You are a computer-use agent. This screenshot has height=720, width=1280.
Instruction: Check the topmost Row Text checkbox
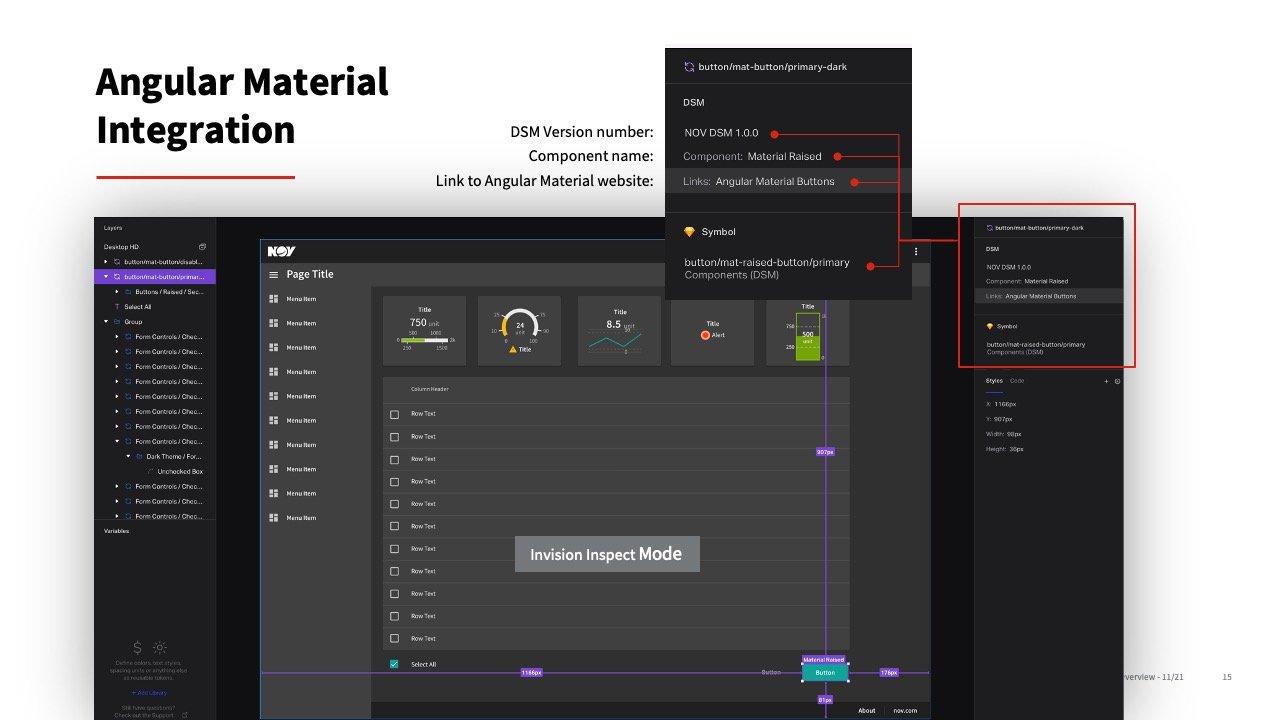click(x=394, y=414)
